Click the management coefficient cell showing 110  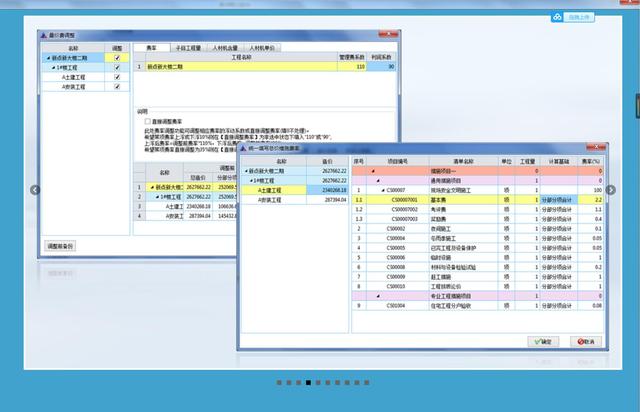[352, 67]
